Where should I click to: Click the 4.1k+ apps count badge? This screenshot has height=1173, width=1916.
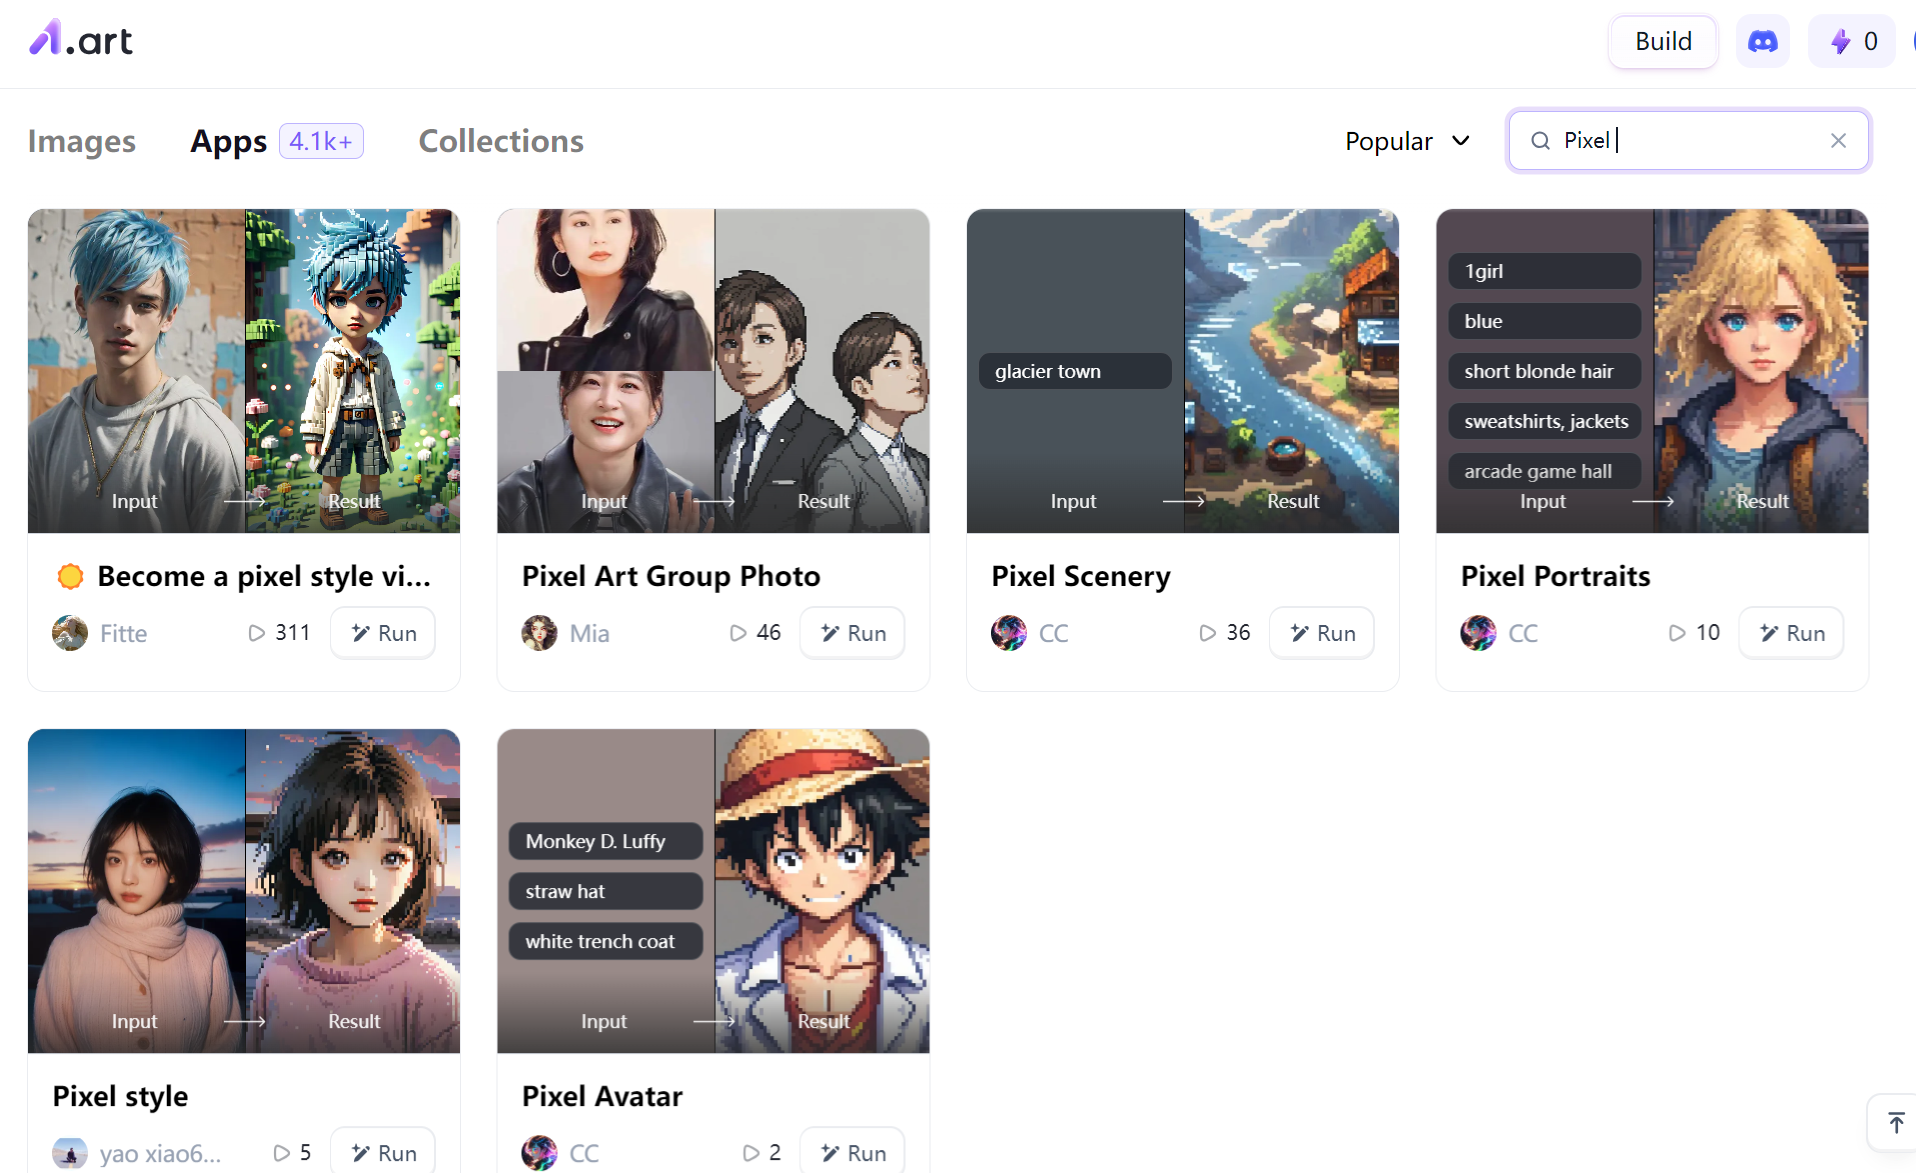coord(321,141)
